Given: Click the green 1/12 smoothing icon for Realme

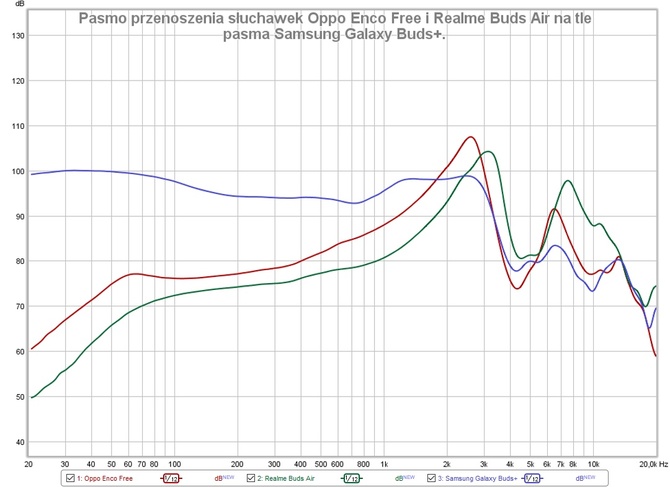Looking at the screenshot, I should (x=352, y=478).
